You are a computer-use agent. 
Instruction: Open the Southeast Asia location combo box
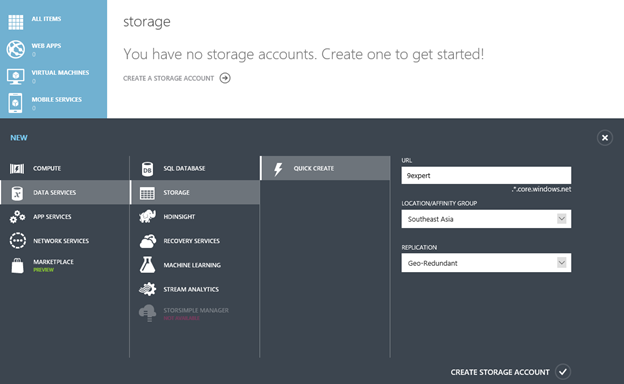(x=486, y=219)
